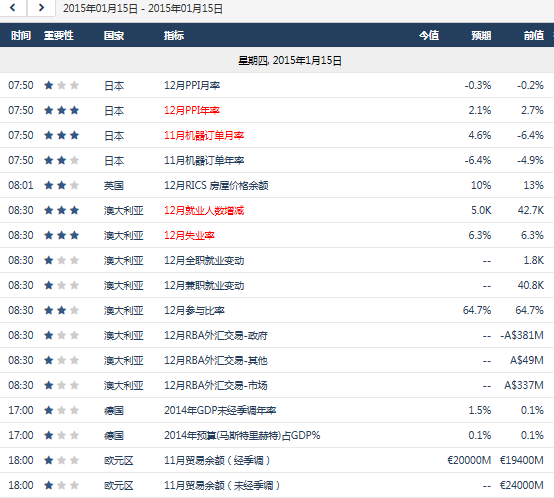Select the previous value -A$381M
Image resolution: width=554 pixels, height=498 pixels.
pyautogui.click(x=522, y=336)
